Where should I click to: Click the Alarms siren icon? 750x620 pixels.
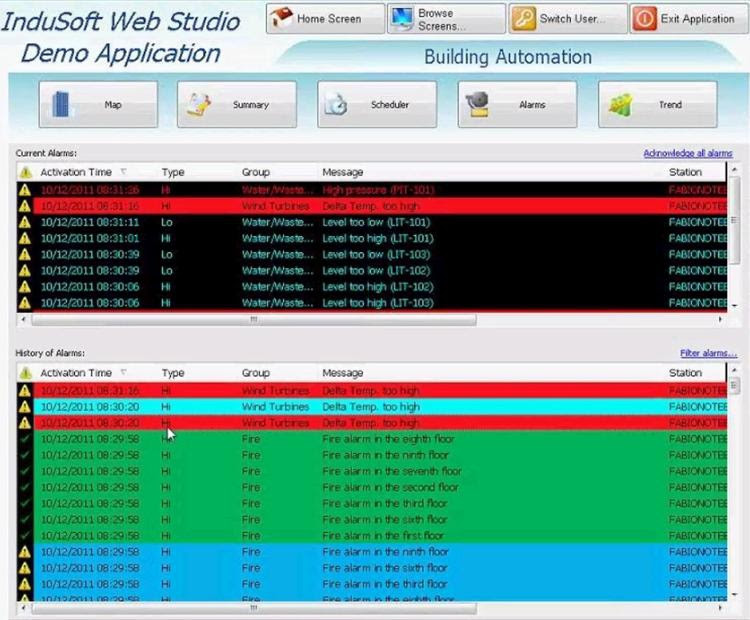(477, 104)
